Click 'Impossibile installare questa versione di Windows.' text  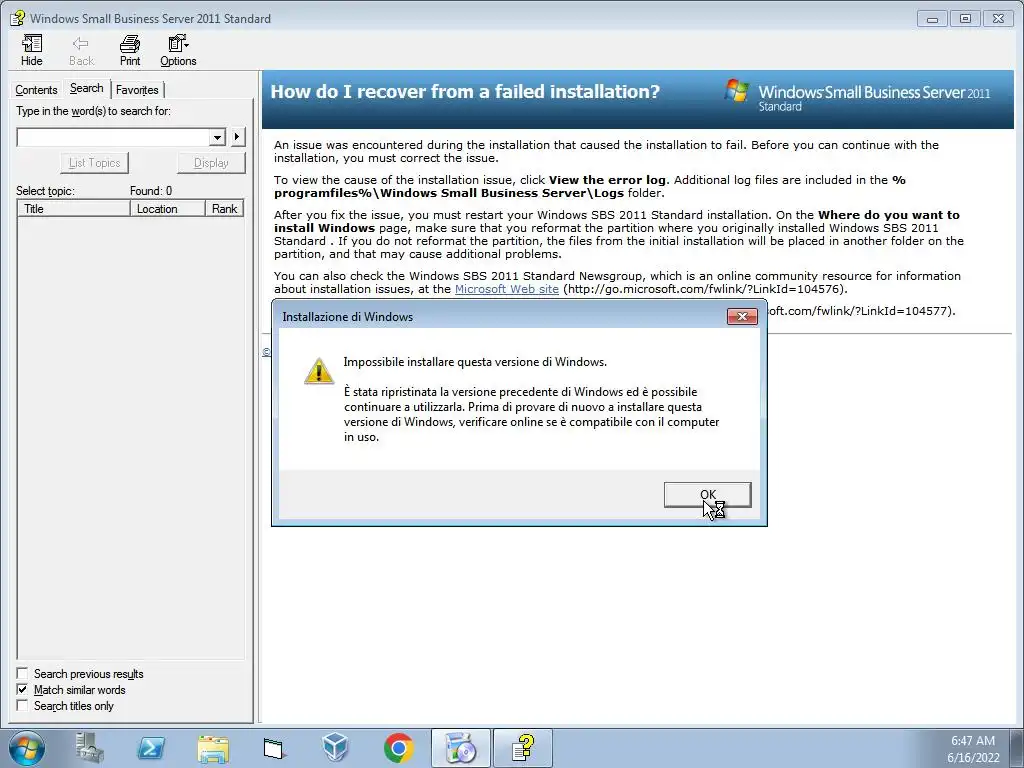tap(475, 362)
